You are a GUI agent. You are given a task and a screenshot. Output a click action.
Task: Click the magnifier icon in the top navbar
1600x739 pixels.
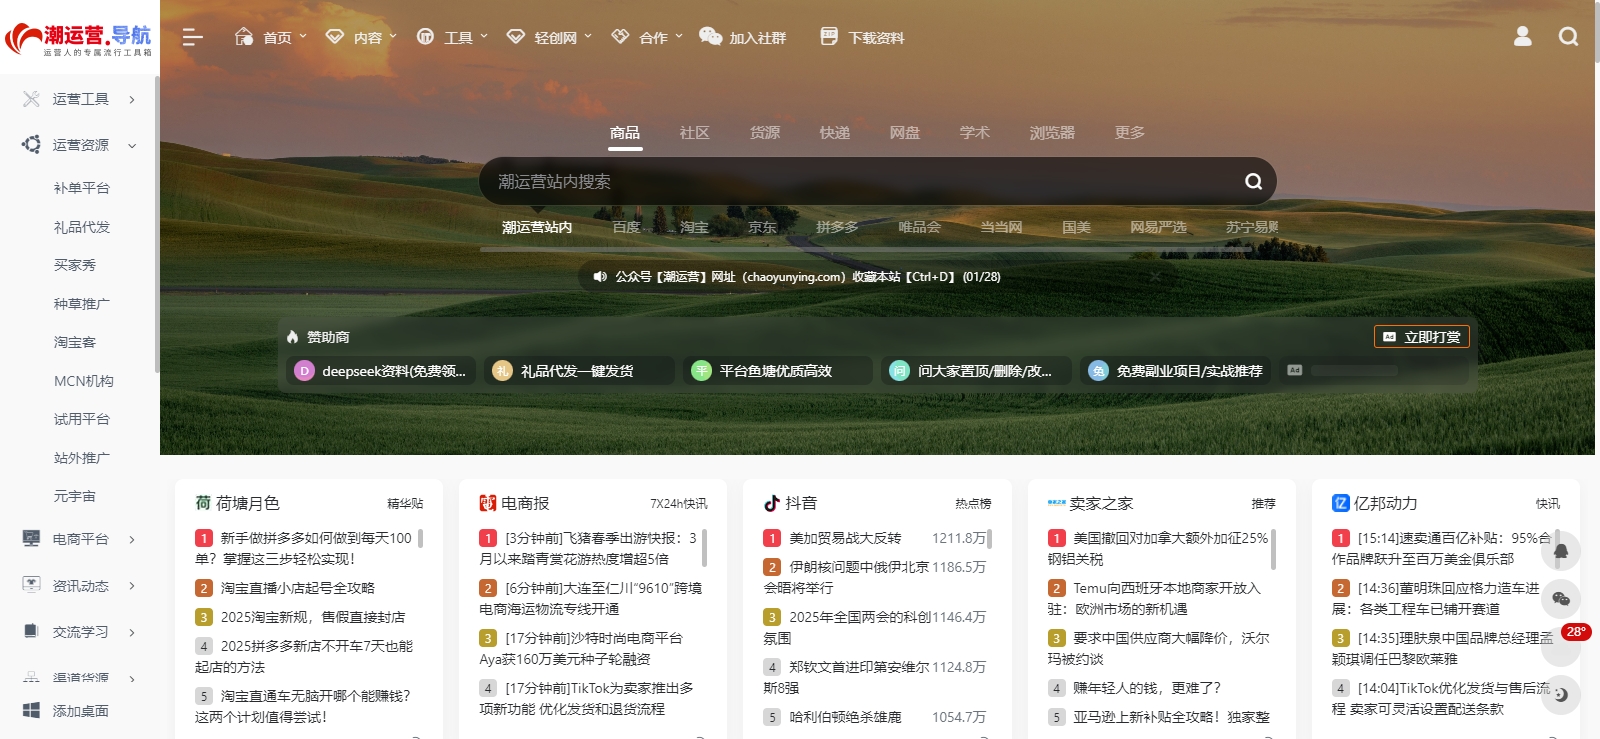1568,37
